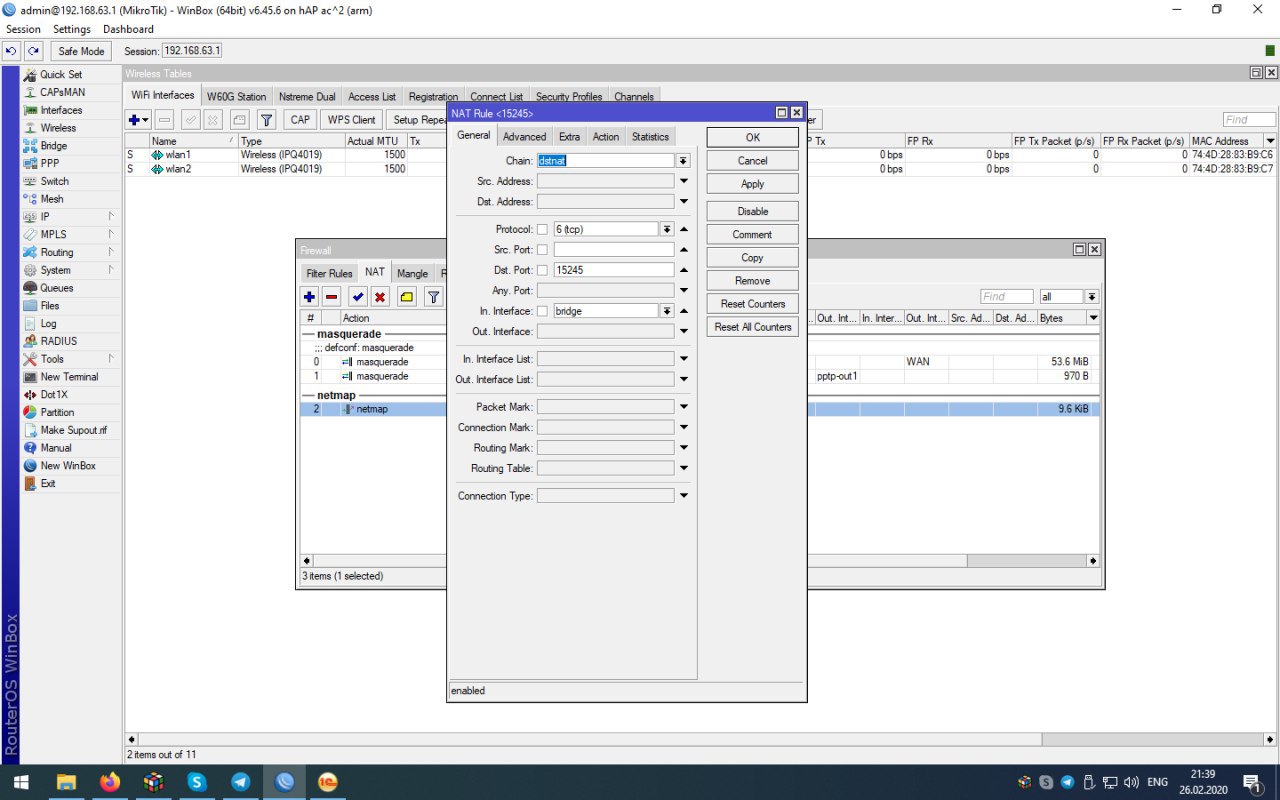Expand the Packet Mark field
1280x800 pixels.
click(684, 407)
